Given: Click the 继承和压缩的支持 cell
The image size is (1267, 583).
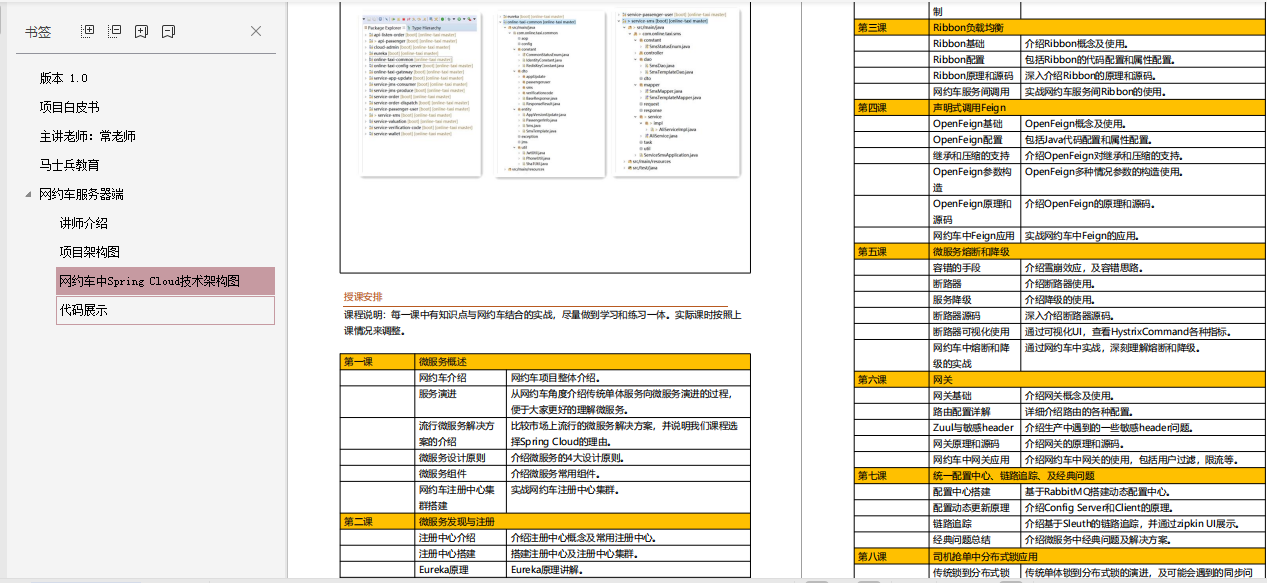Looking at the screenshot, I should pyautogui.click(x=975, y=156).
